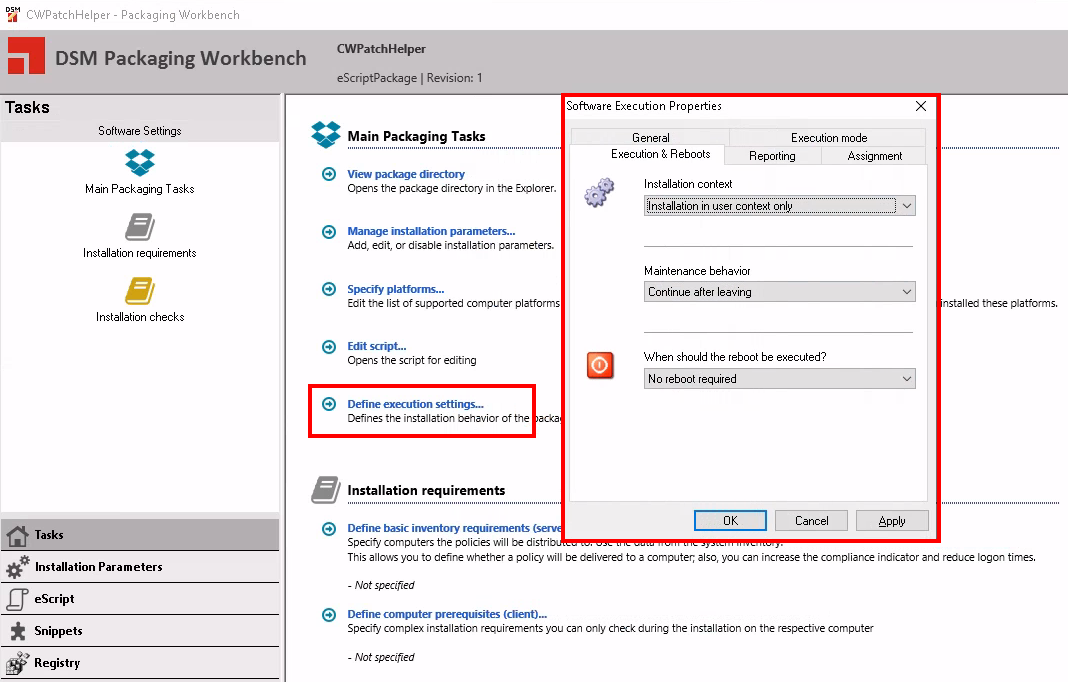This screenshot has height=682, width=1068.
Task: Click the arrow icon beside Specify platforms
Action: [329, 289]
